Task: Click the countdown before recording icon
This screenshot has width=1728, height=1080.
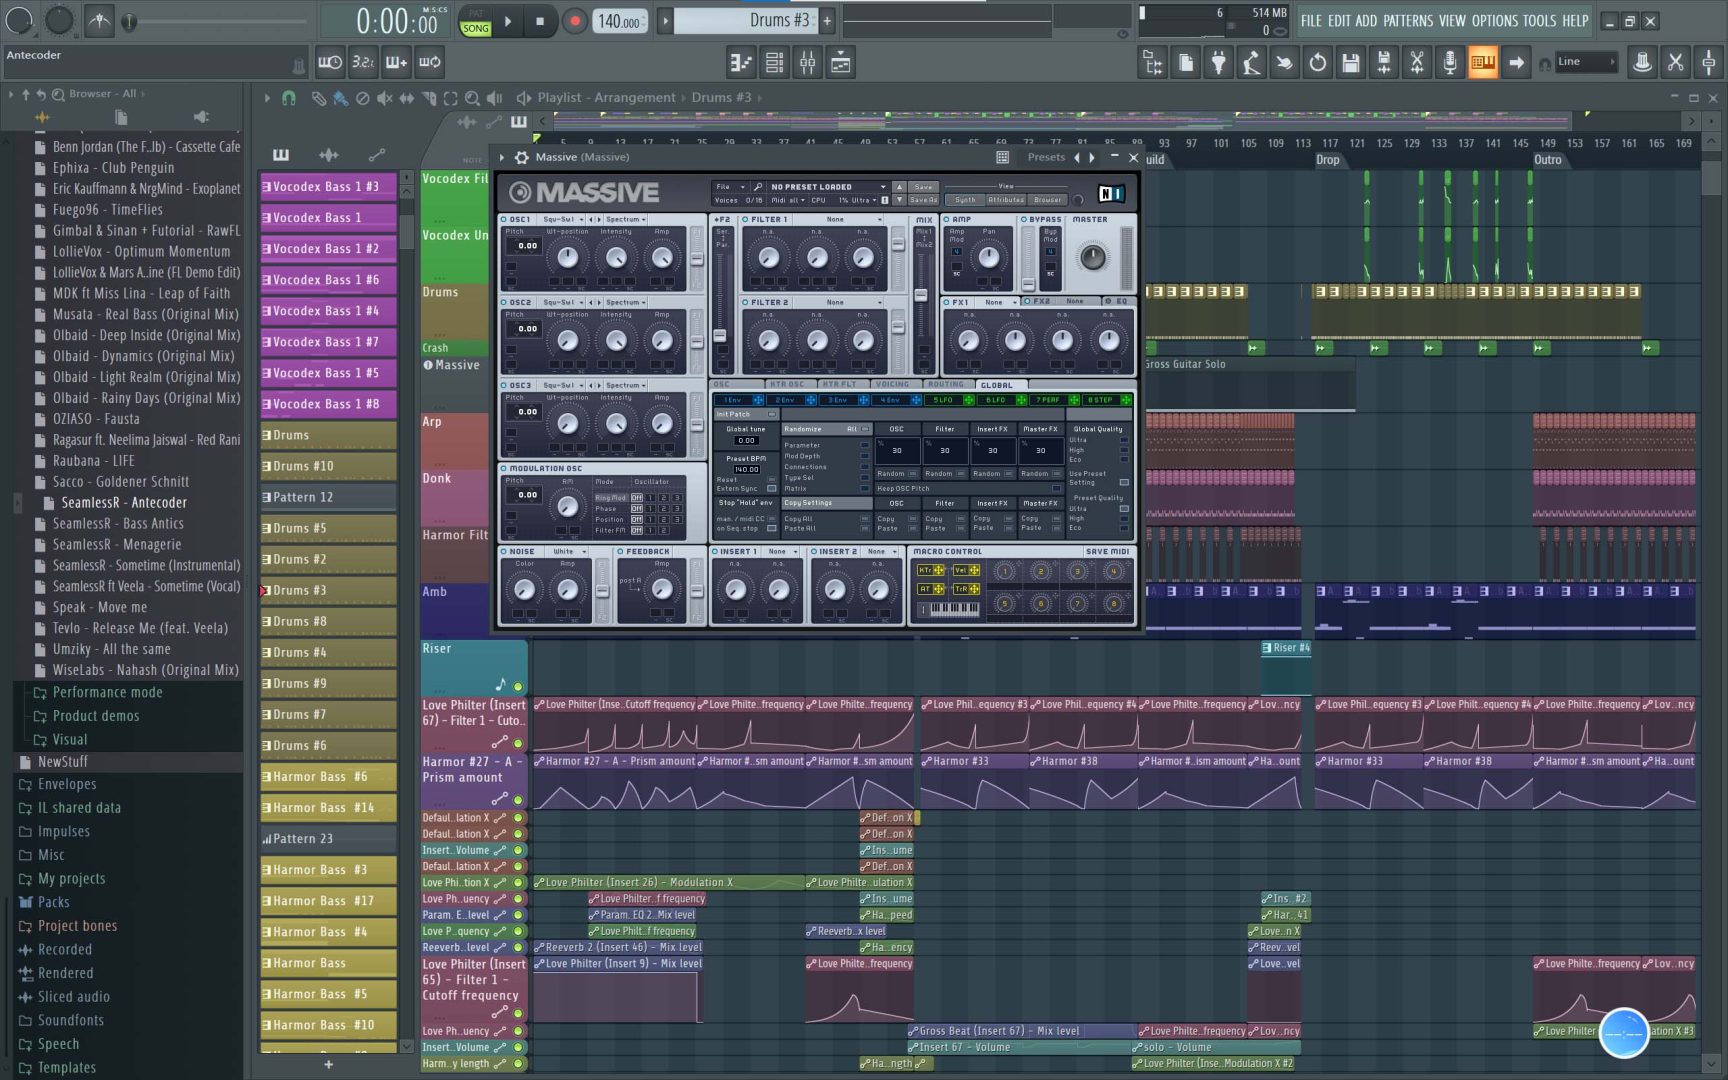Action: pos(363,62)
